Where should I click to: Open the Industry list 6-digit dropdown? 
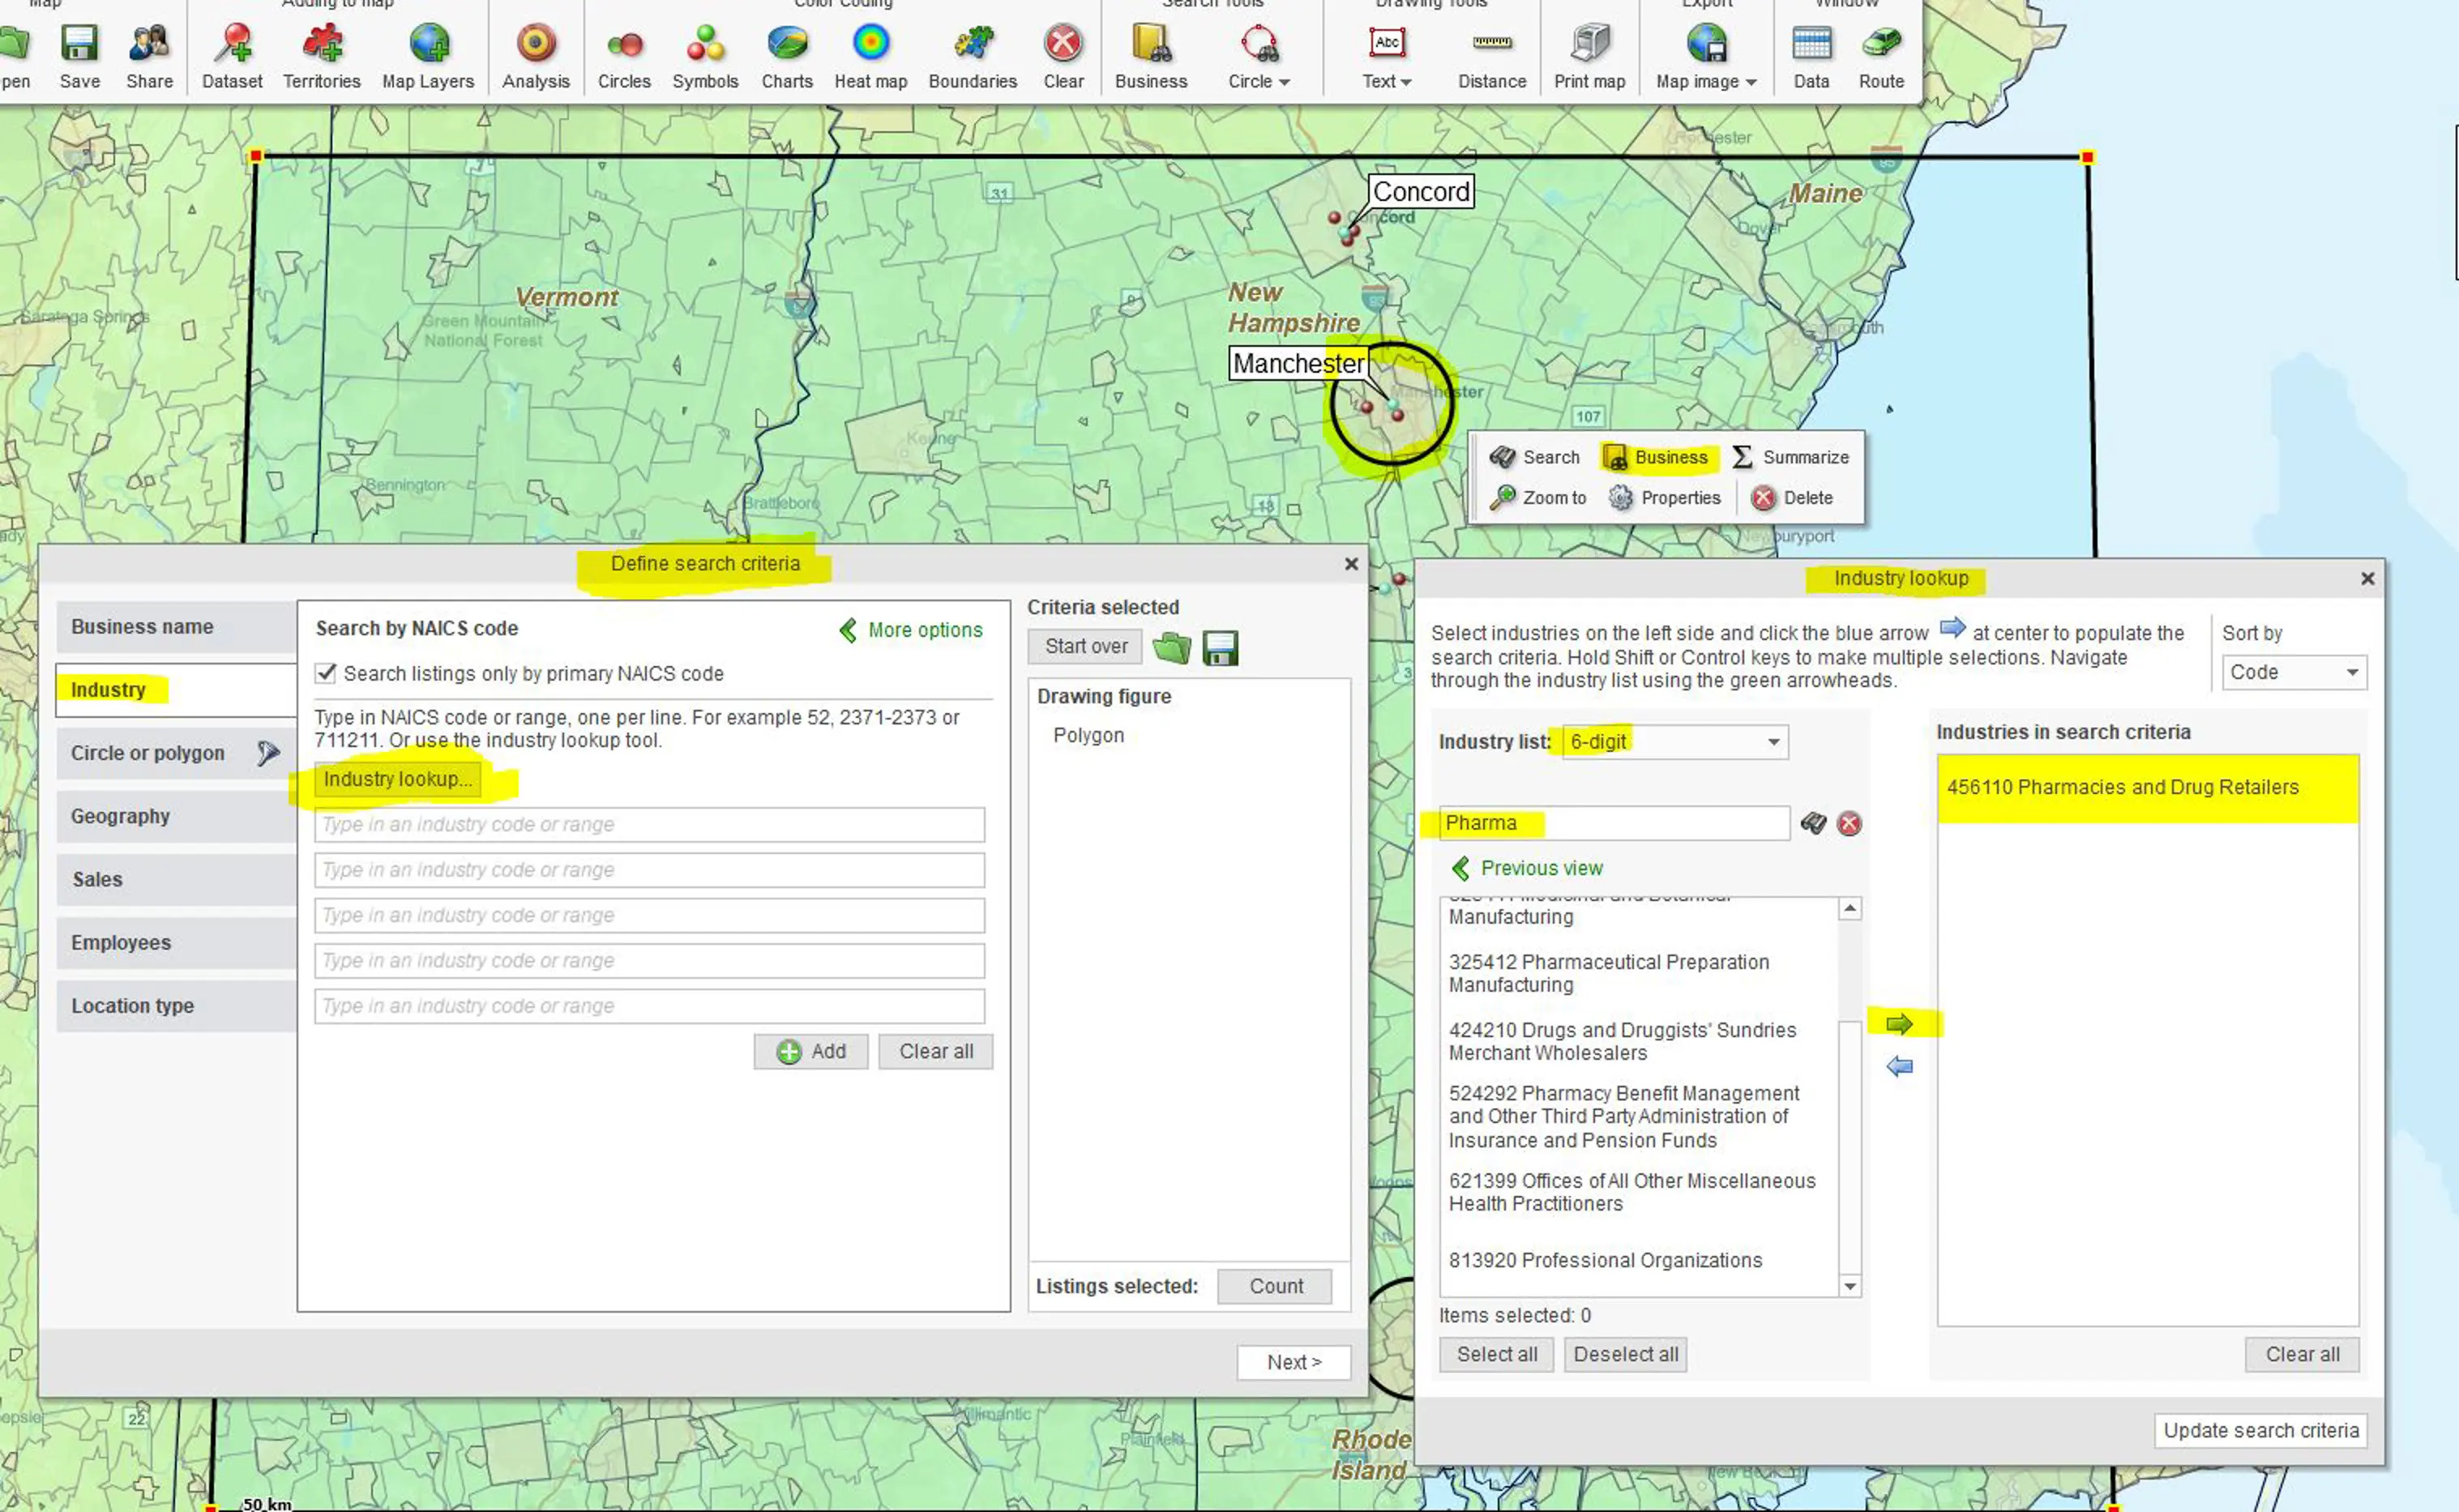[x=1675, y=741]
